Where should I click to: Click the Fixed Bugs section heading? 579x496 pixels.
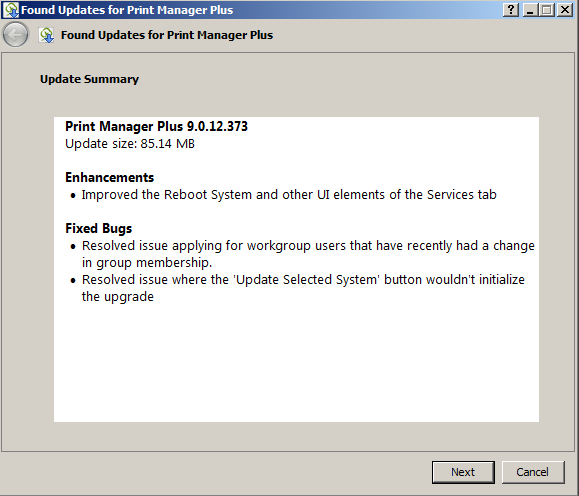tap(98, 229)
